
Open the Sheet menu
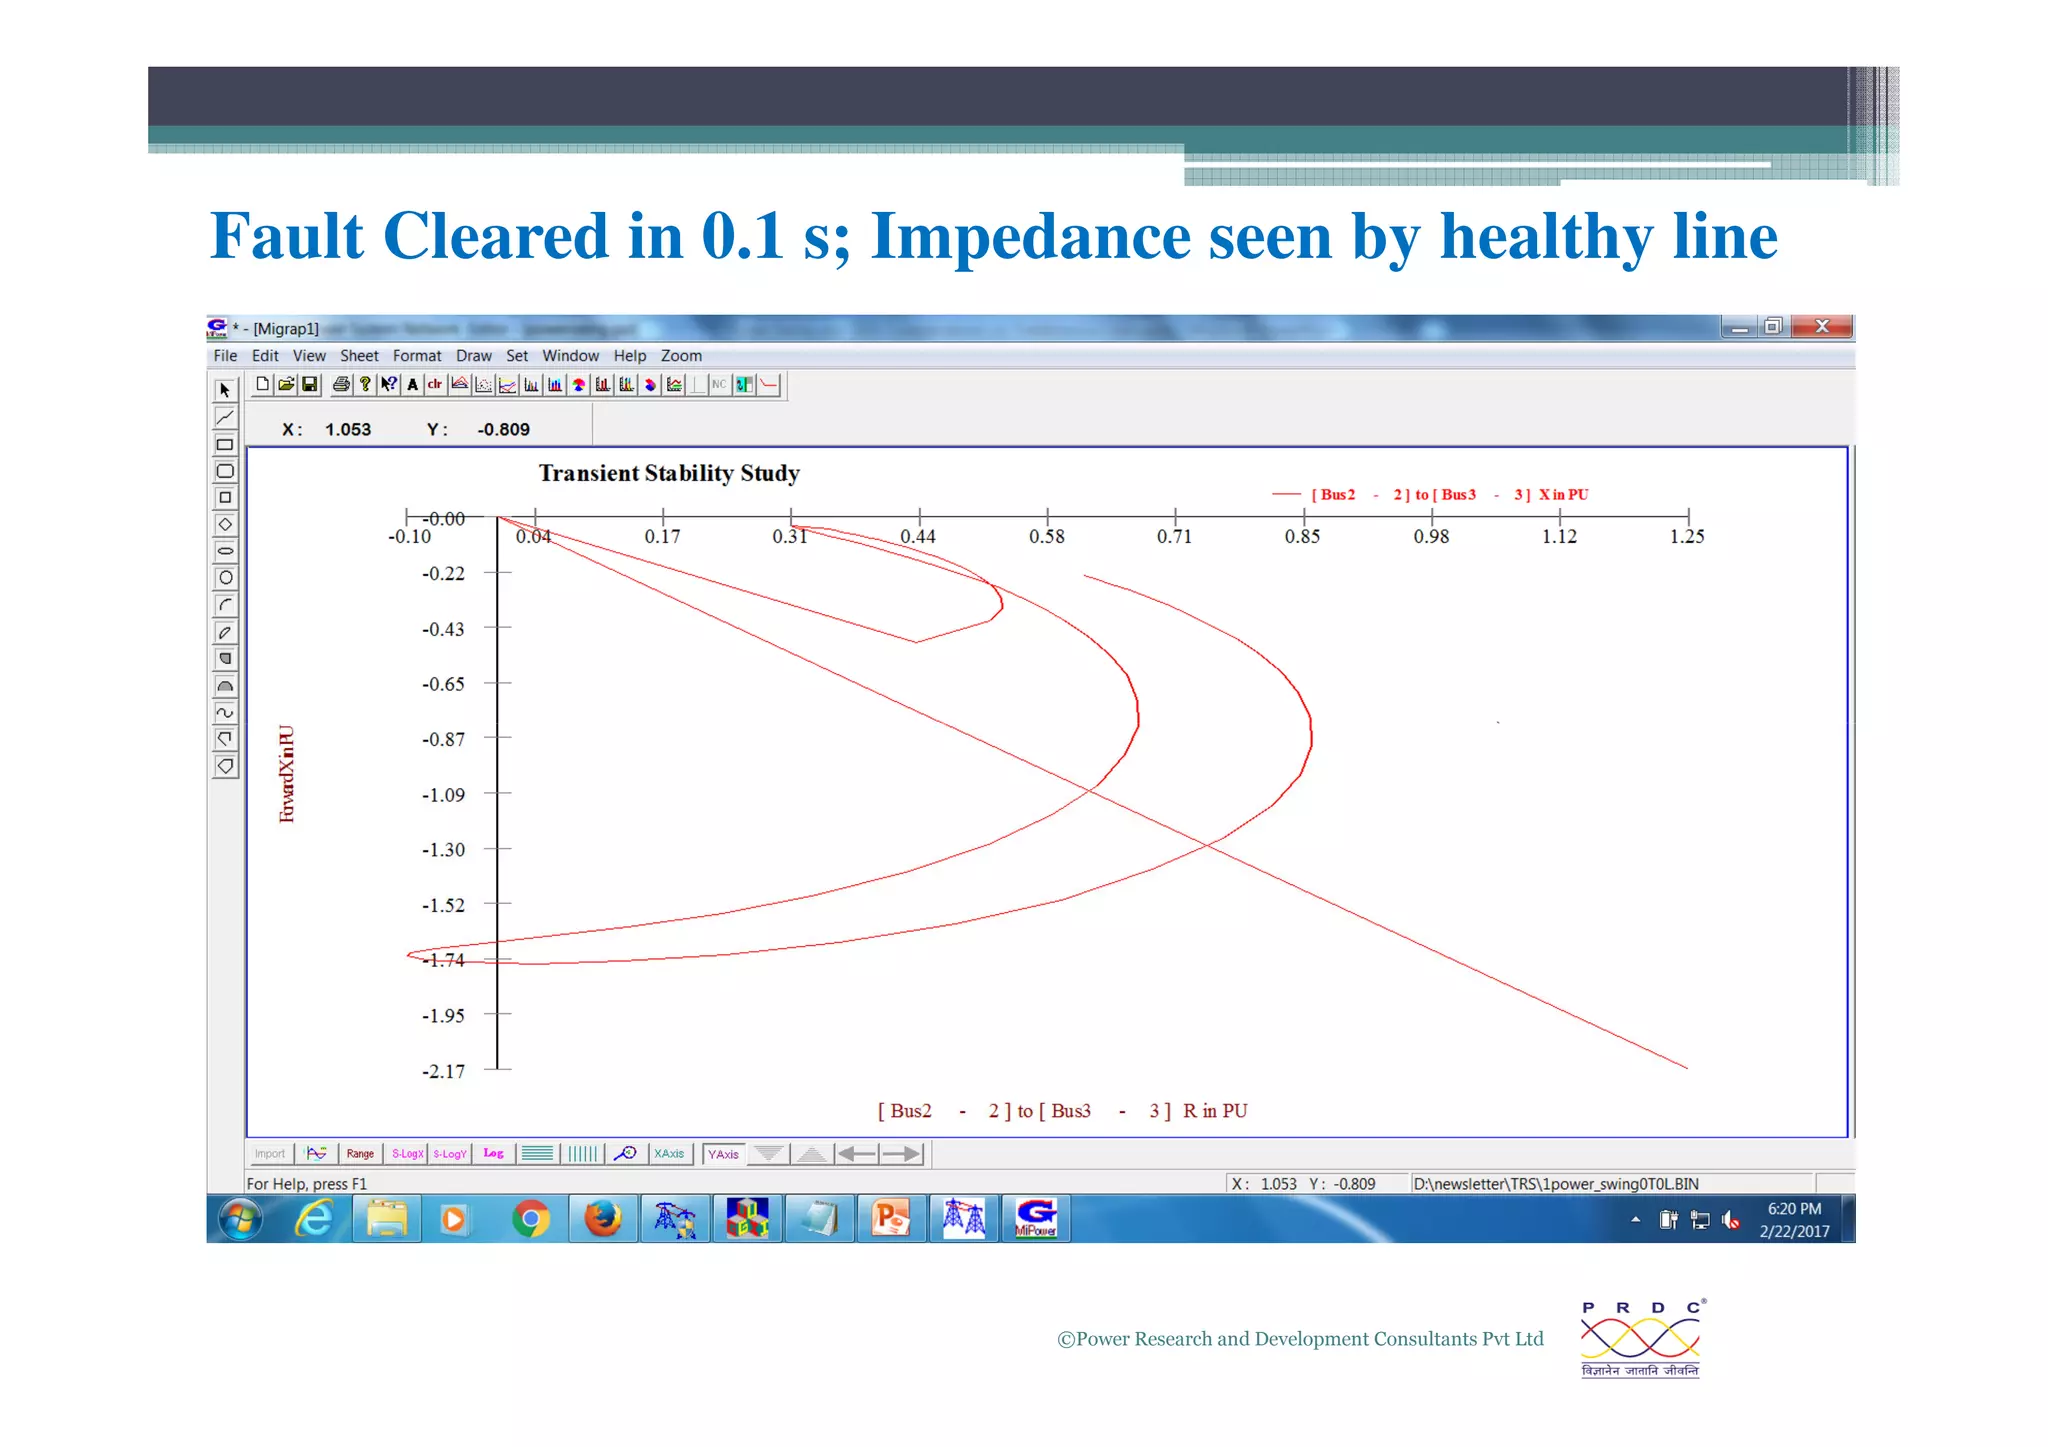(359, 356)
